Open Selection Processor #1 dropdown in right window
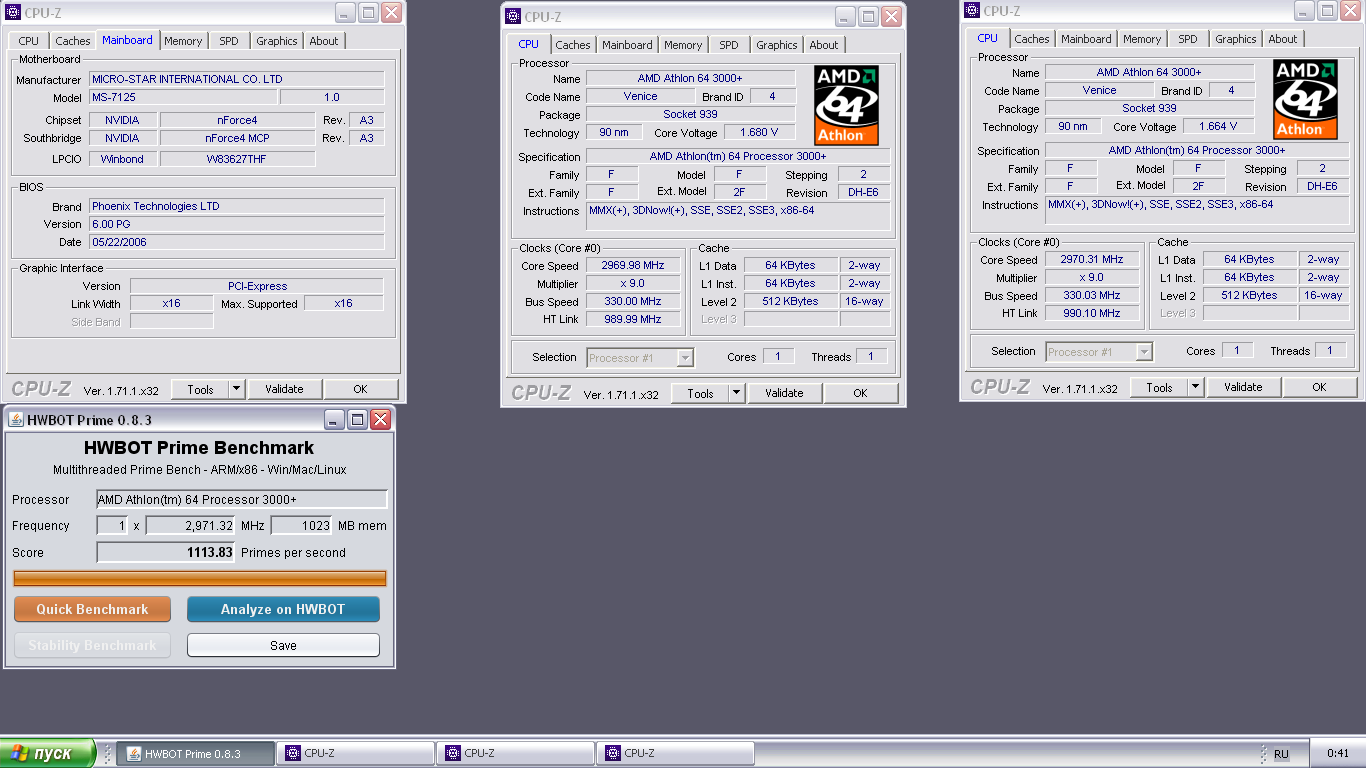The height and width of the screenshot is (768, 1366). coord(1099,351)
